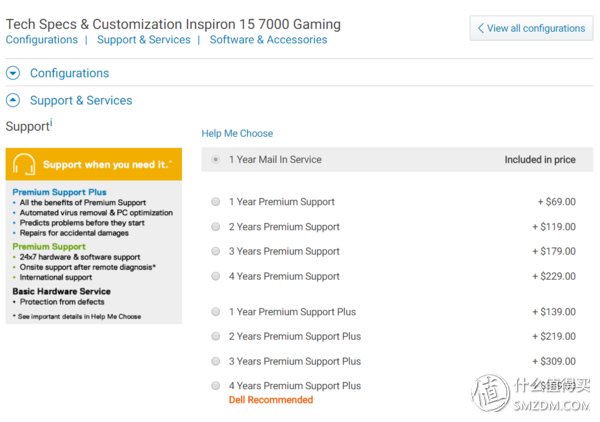Open the Configurations anchor link
The image size is (600, 422).
click(x=42, y=40)
